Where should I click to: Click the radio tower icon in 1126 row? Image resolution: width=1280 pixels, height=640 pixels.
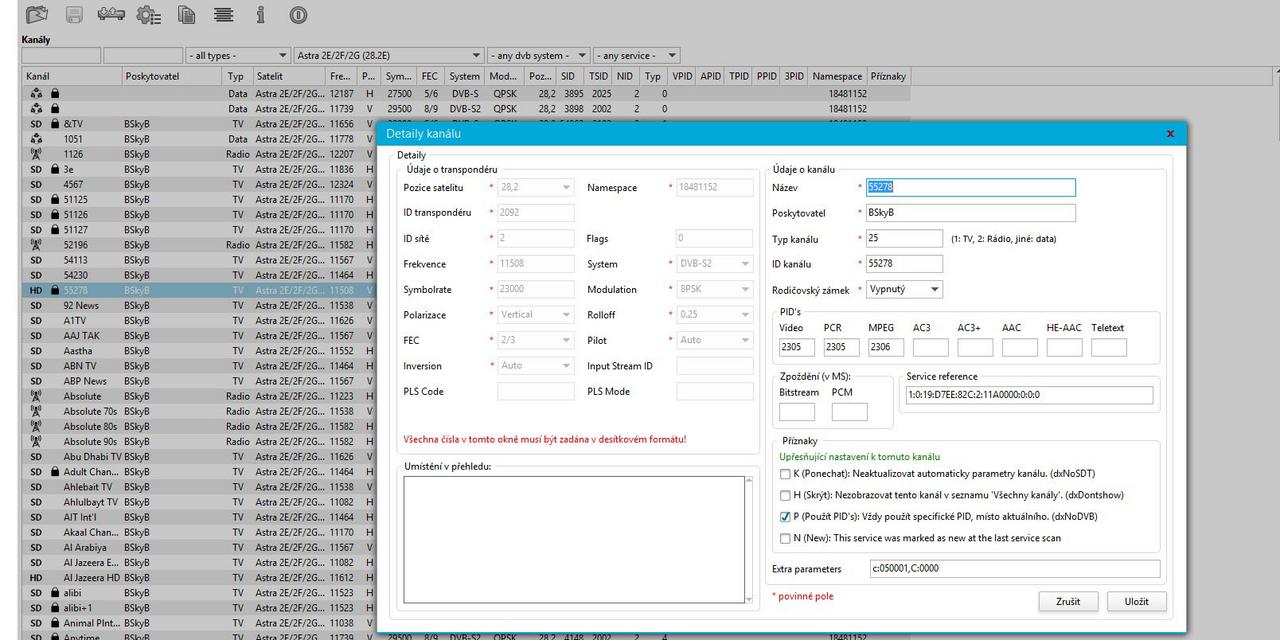[36, 154]
